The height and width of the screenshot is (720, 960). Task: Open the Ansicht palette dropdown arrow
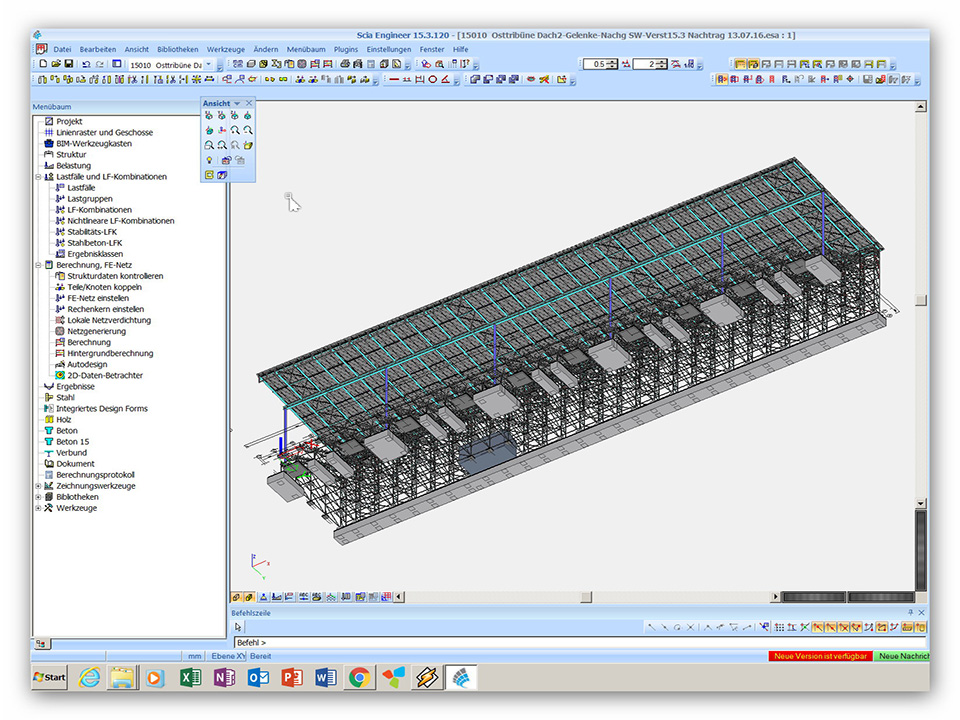coord(237,103)
